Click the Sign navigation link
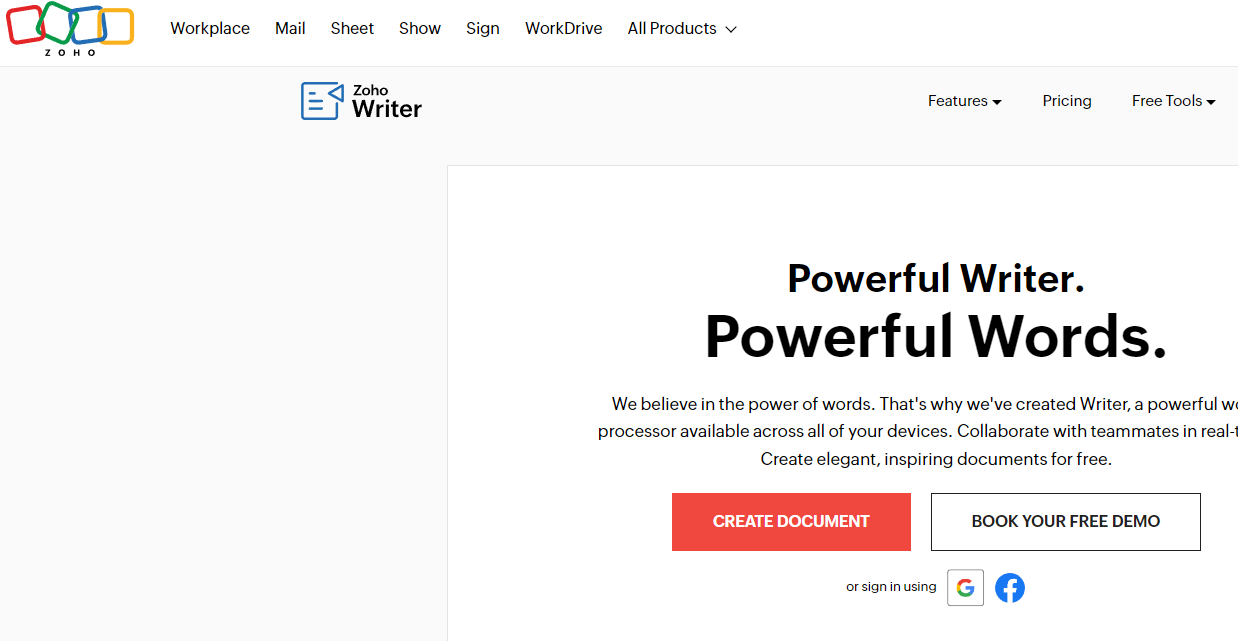This screenshot has width=1238, height=641. [x=483, y=28]
